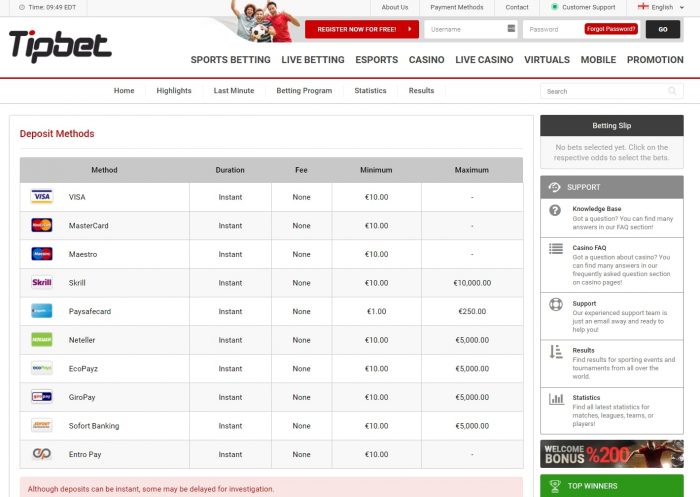Click the Forgot Password button
This screenshot has width=700, height=497.
tap(611, 29)
